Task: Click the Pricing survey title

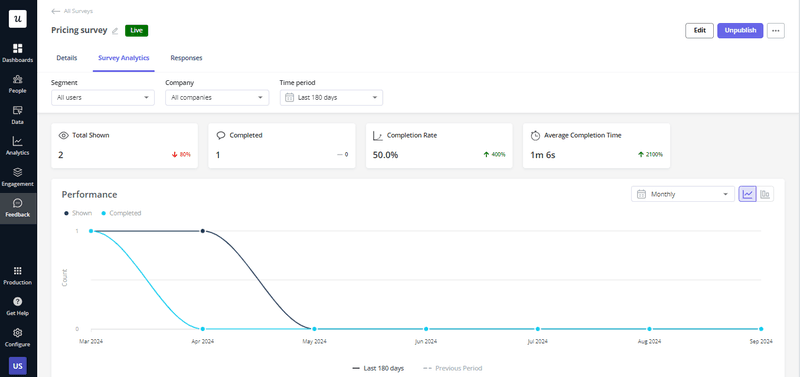Action: [x=79, y=30]
